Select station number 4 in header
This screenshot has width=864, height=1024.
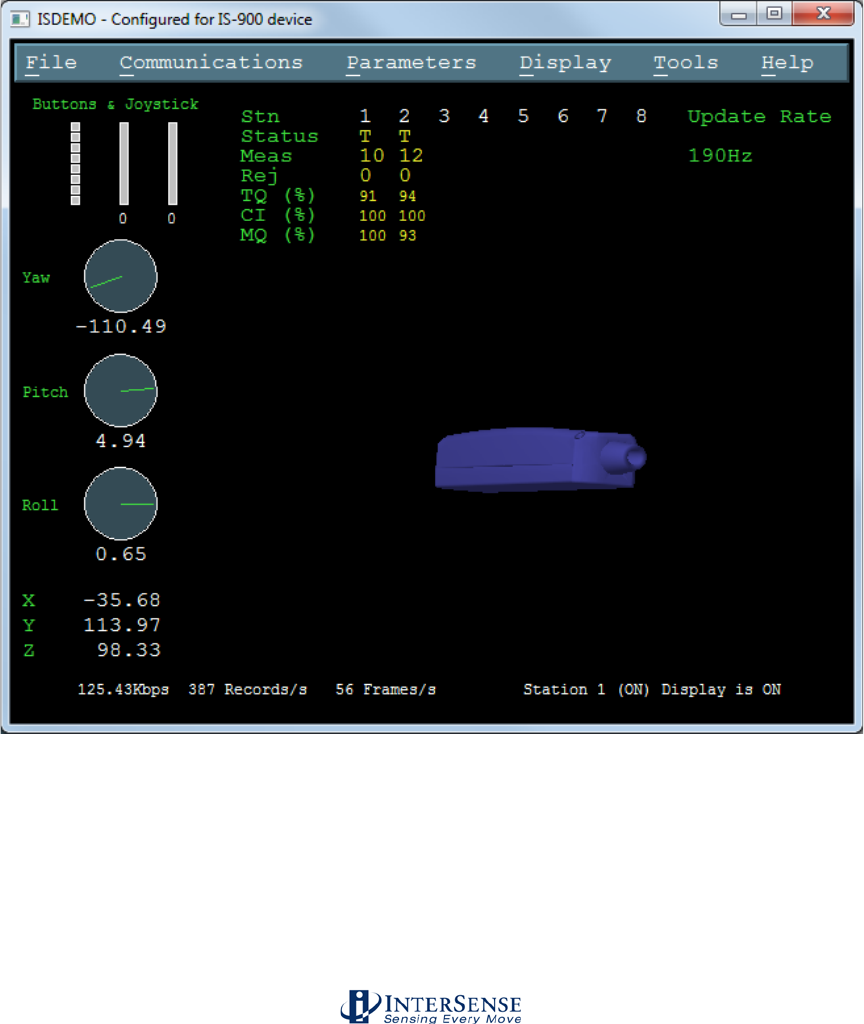pyautogui.click(x=483, y=116)
